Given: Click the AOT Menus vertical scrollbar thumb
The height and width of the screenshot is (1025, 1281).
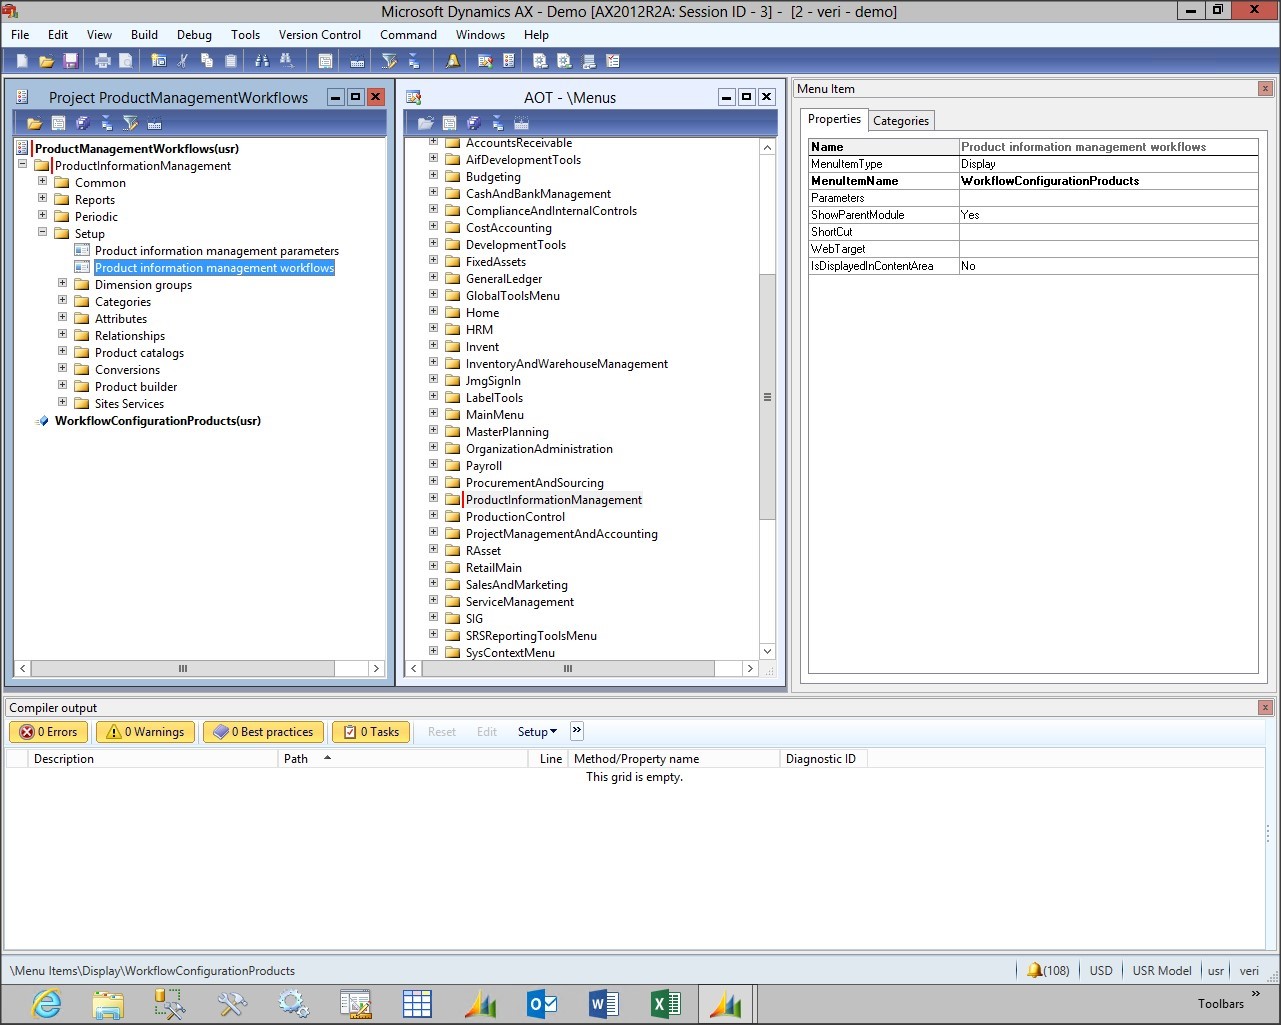Looking at the screenshot, I should (767, 397).
